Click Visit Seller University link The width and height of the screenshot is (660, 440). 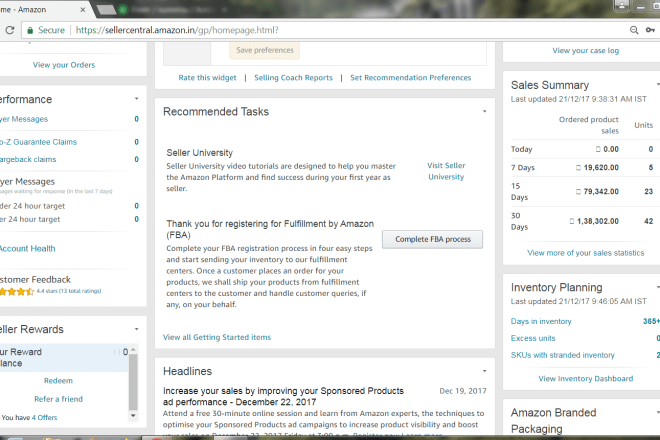(446, 171)
